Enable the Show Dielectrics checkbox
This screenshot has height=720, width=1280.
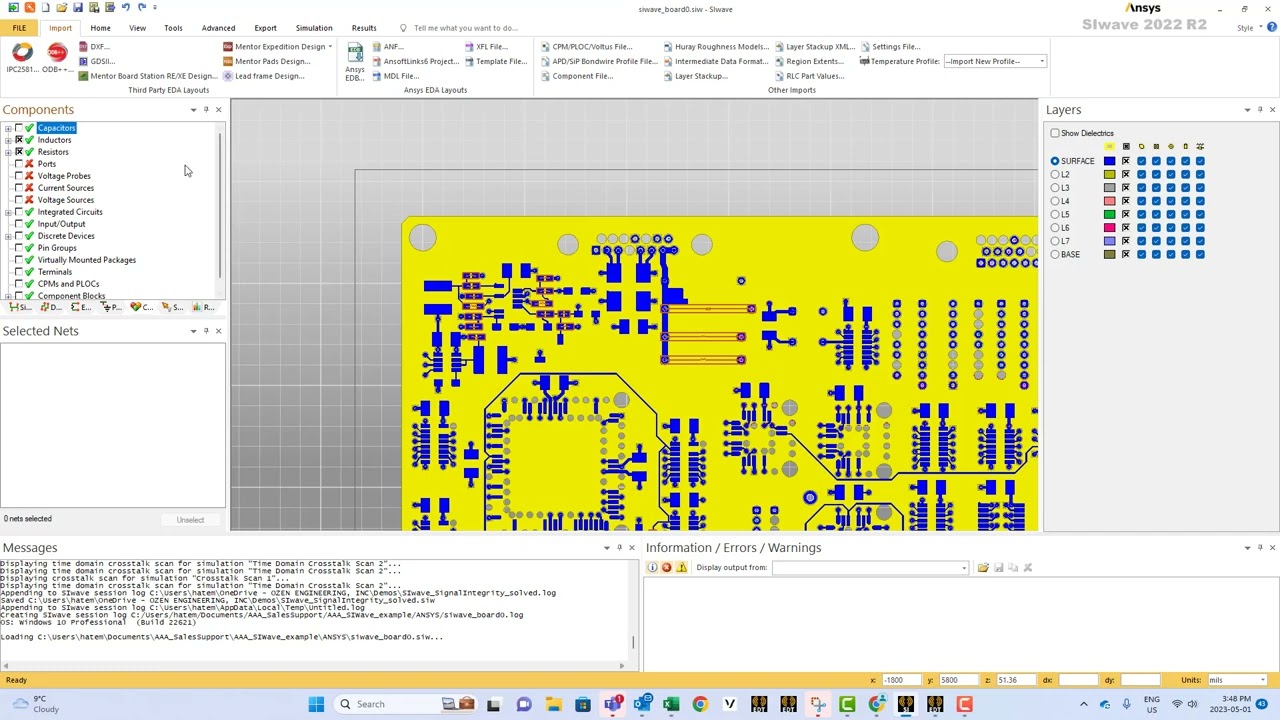point(1055,133)
